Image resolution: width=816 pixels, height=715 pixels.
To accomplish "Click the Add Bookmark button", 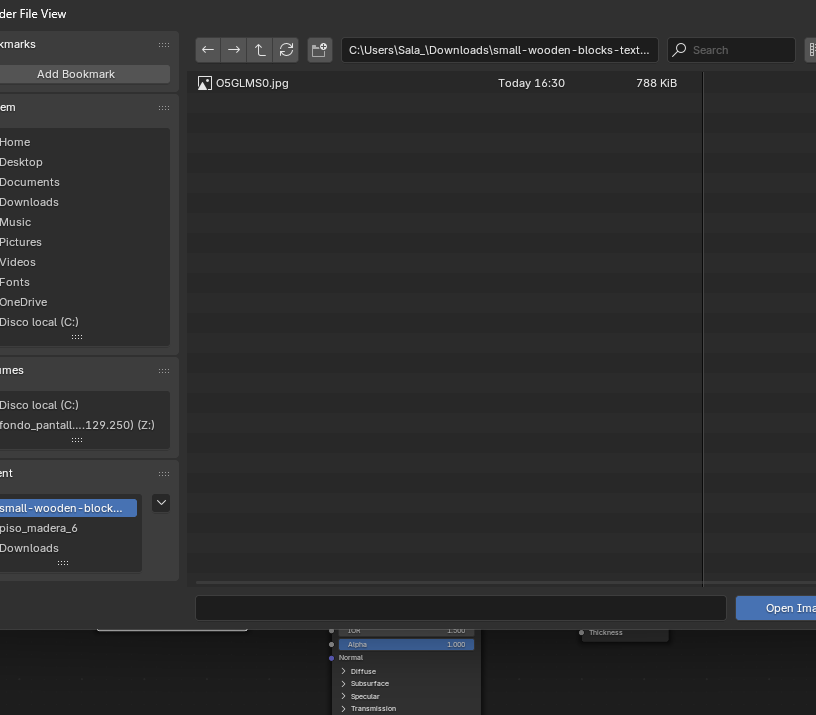I will pyautogui.click(x=76, y=74).
